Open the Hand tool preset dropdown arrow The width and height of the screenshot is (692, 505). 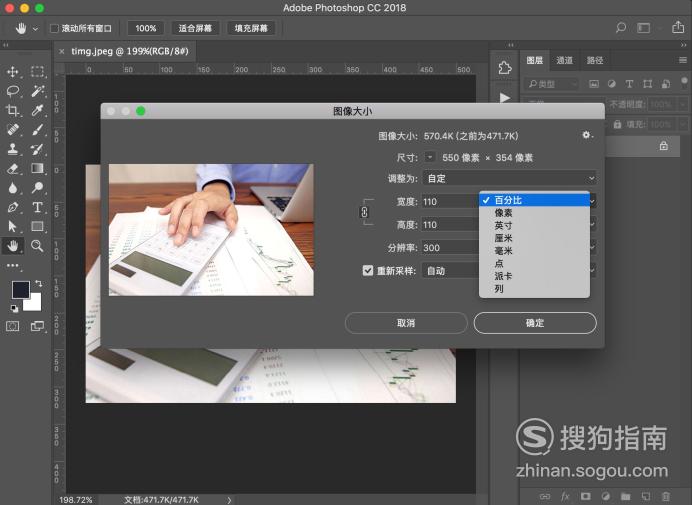click(35, 29)
